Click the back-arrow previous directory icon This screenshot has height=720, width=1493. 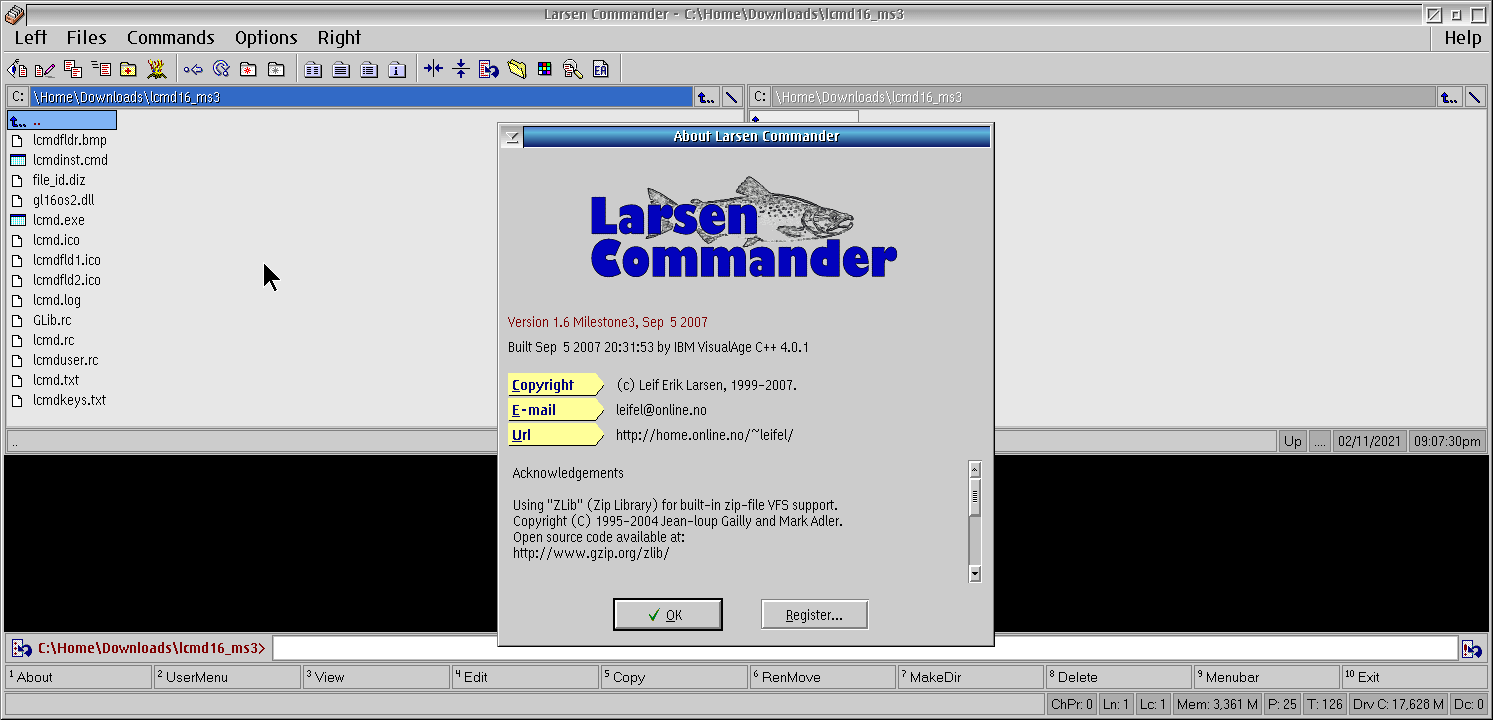[193, 69]
